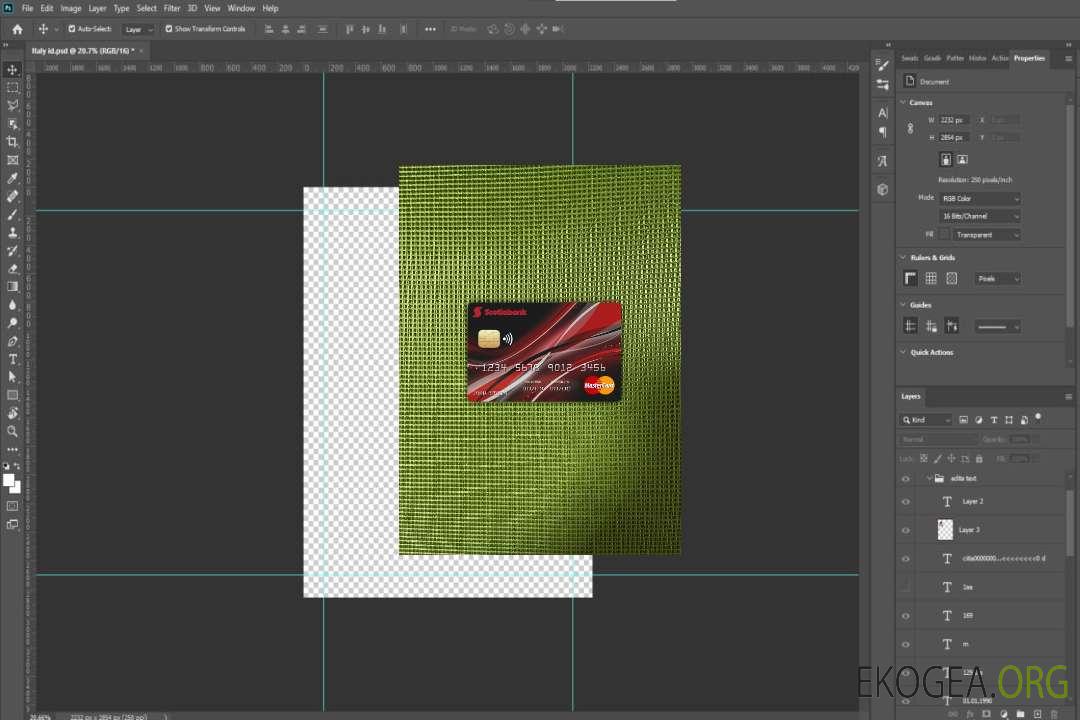Select the Eyedropper tool
Image resolution: width=1080 pixels, height=720 pixels.
click(13, 178)
